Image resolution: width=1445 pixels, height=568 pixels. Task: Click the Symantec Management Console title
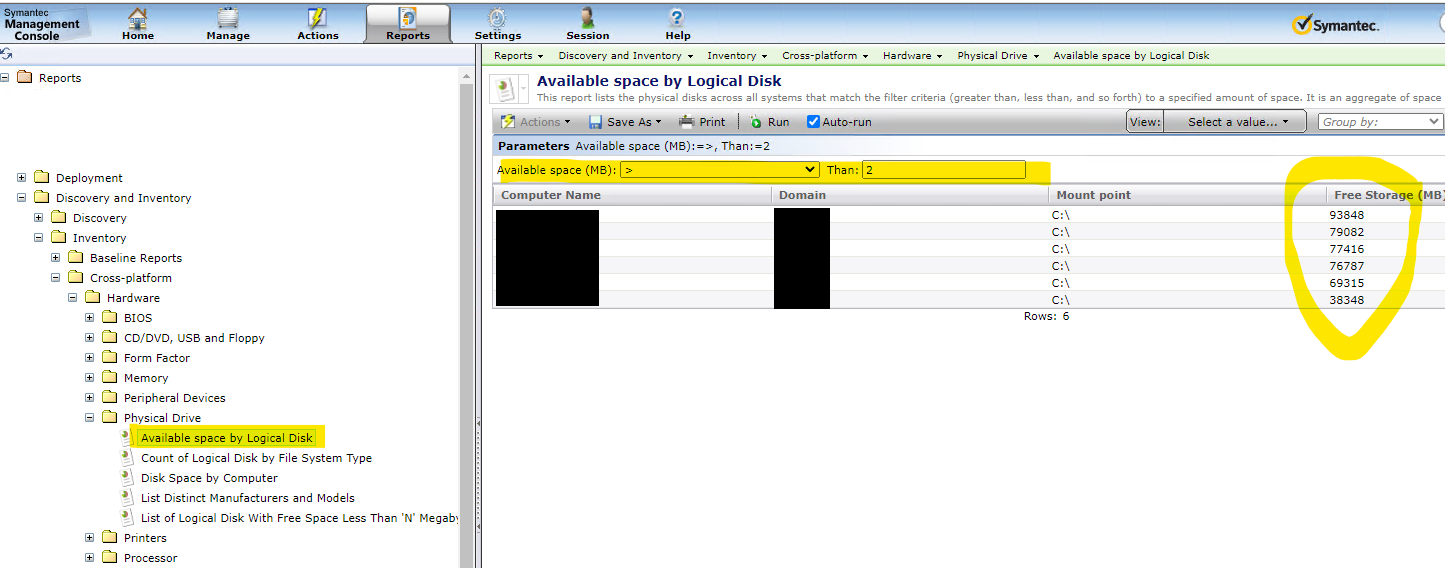click(x=42, y=24)
